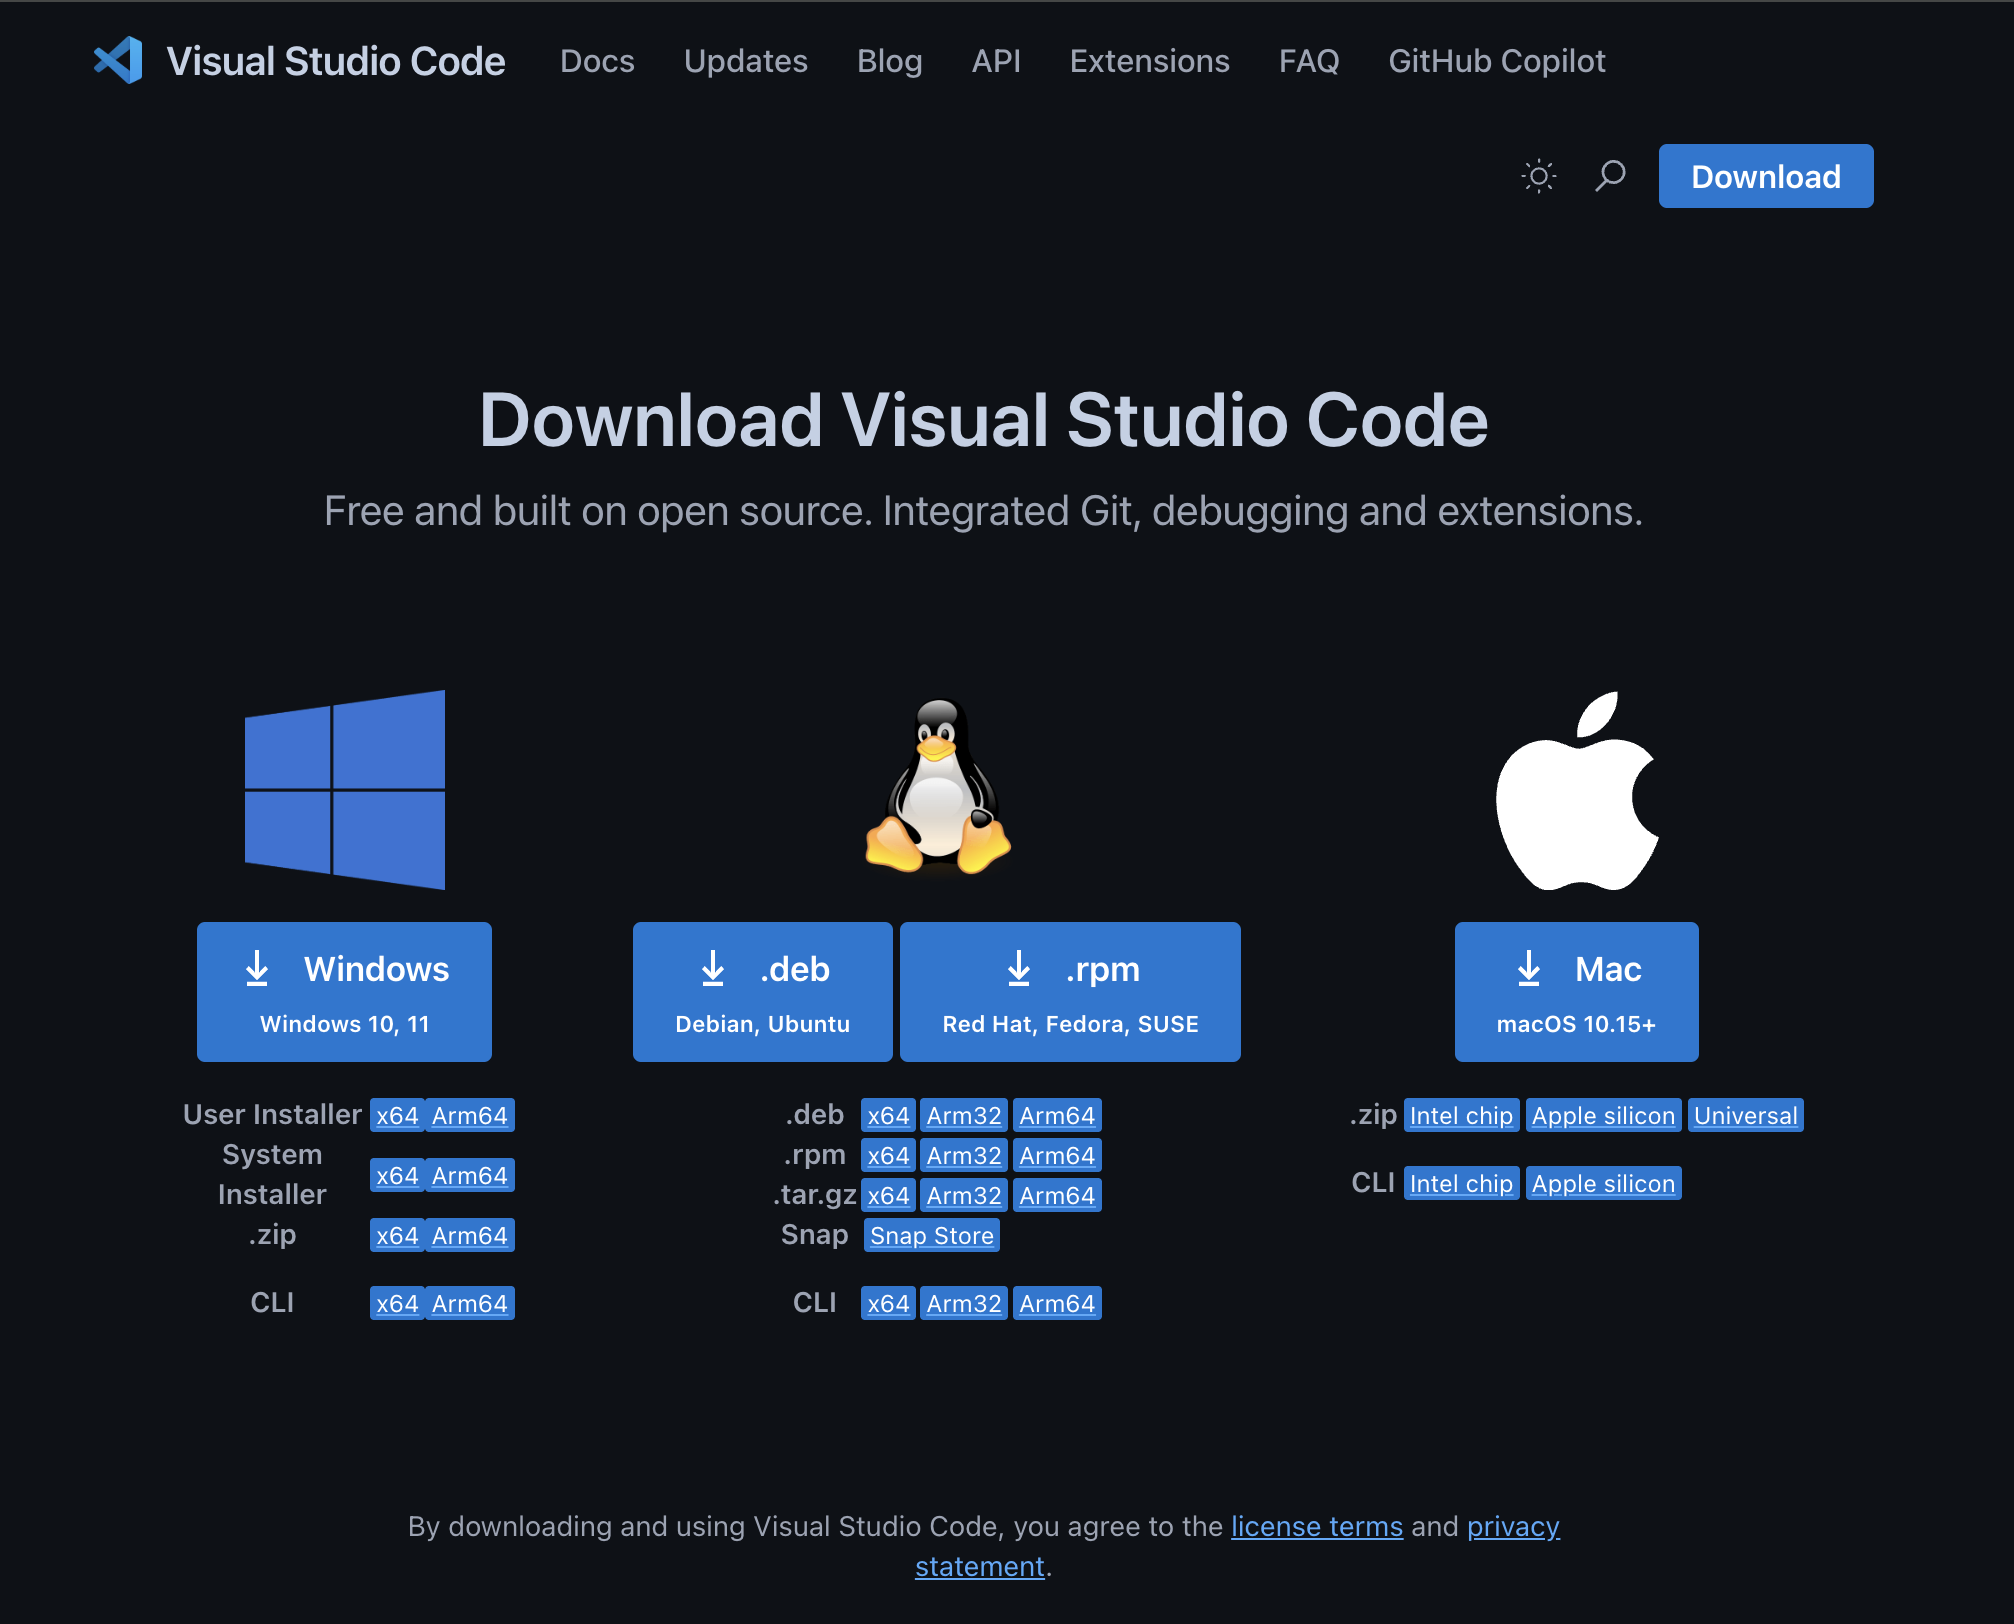Select Linux CLI Arm64 link

pos(1057,1303)
